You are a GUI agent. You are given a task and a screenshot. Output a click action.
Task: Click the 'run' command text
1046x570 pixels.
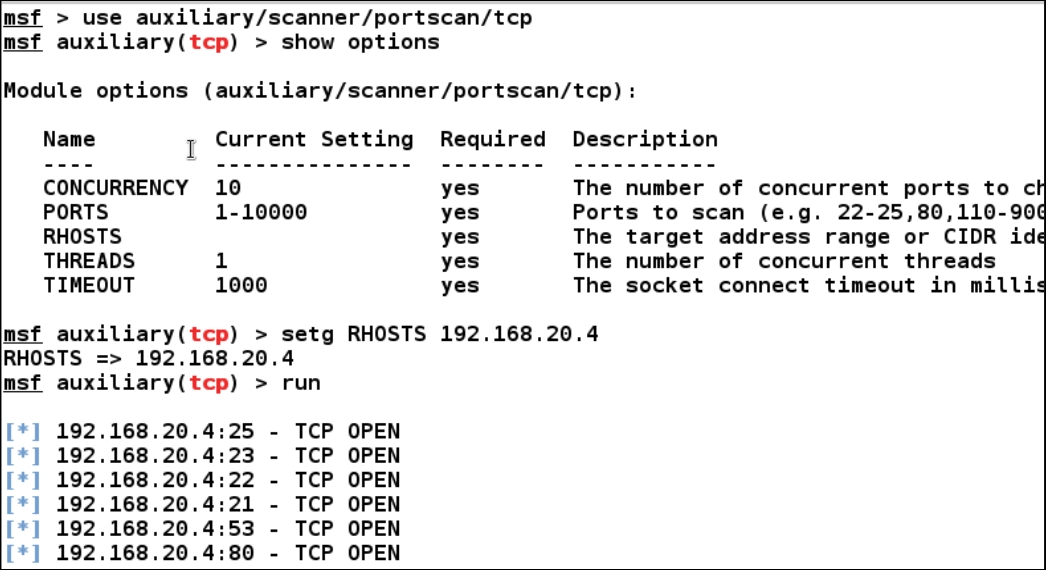(x=301, y=383)
